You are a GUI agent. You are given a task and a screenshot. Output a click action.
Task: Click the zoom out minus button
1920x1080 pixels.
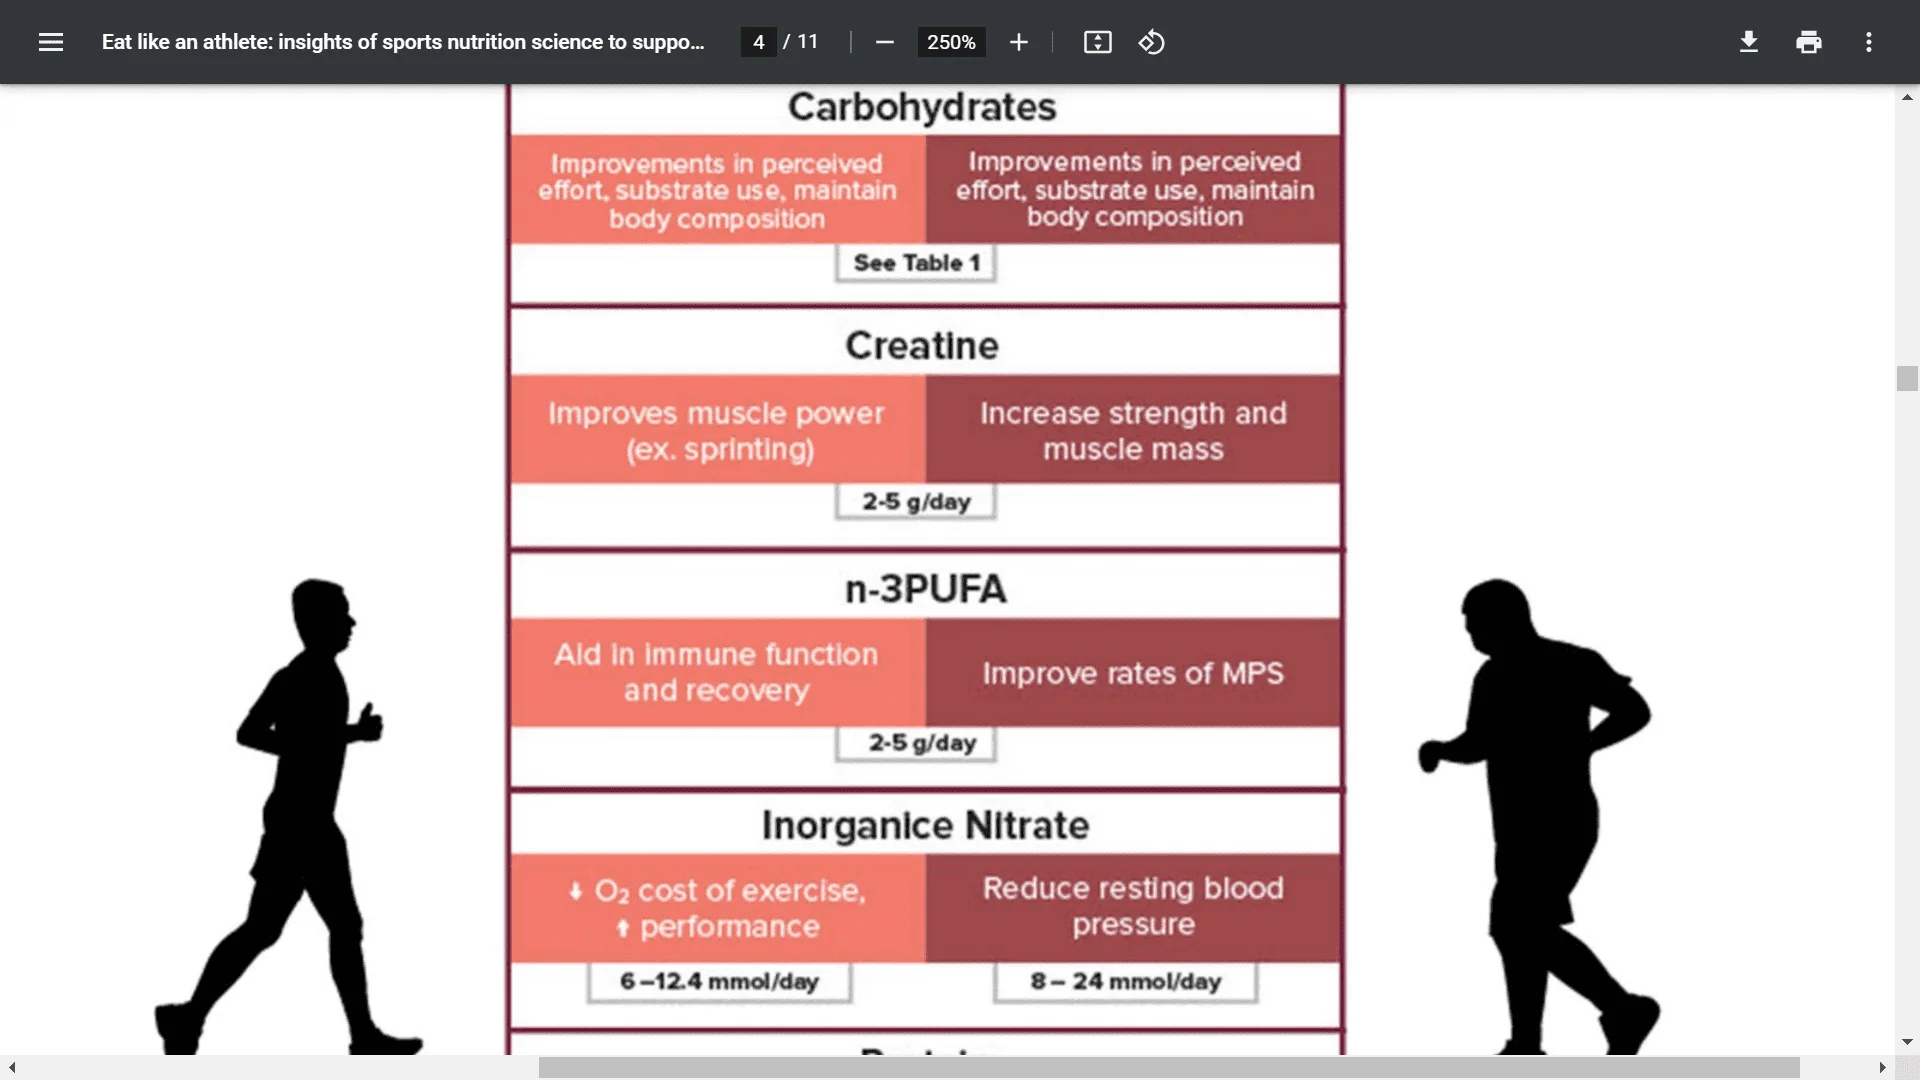coord(884,42)
